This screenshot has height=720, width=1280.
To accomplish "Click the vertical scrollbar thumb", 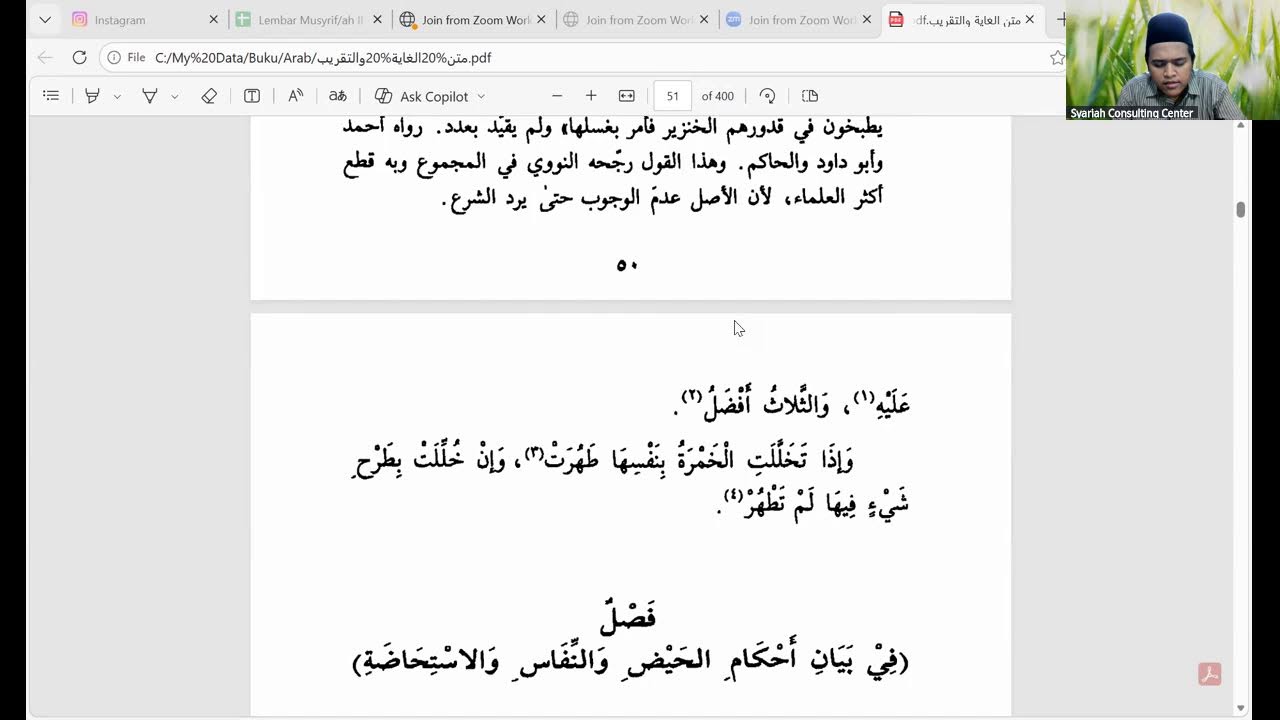I will point(1241,209).
